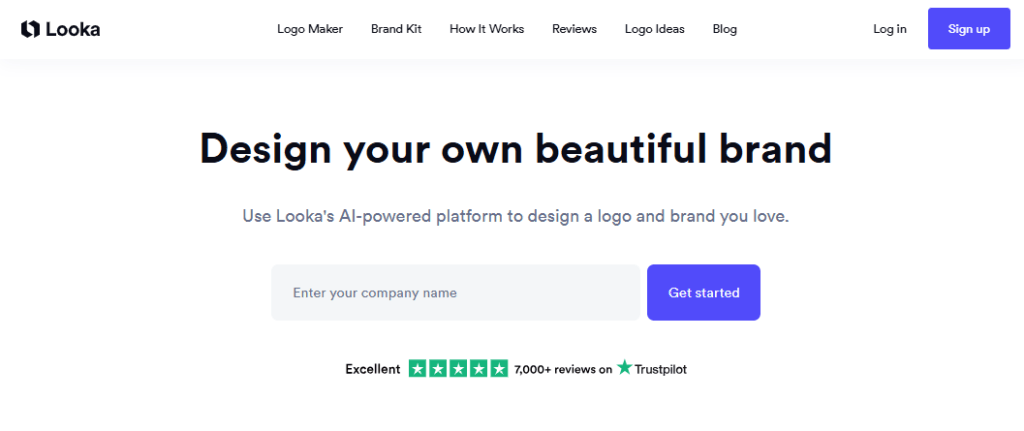Image resolution: width=1024 pixels, height=431 pixels.
Task: View the Reviews page
Action: 574,29
